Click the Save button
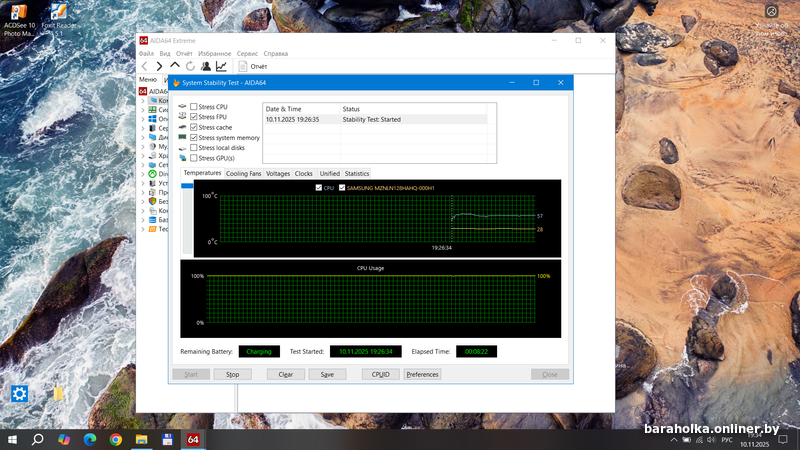This screenshot has width=800, height=450. [x=327, y=374]
